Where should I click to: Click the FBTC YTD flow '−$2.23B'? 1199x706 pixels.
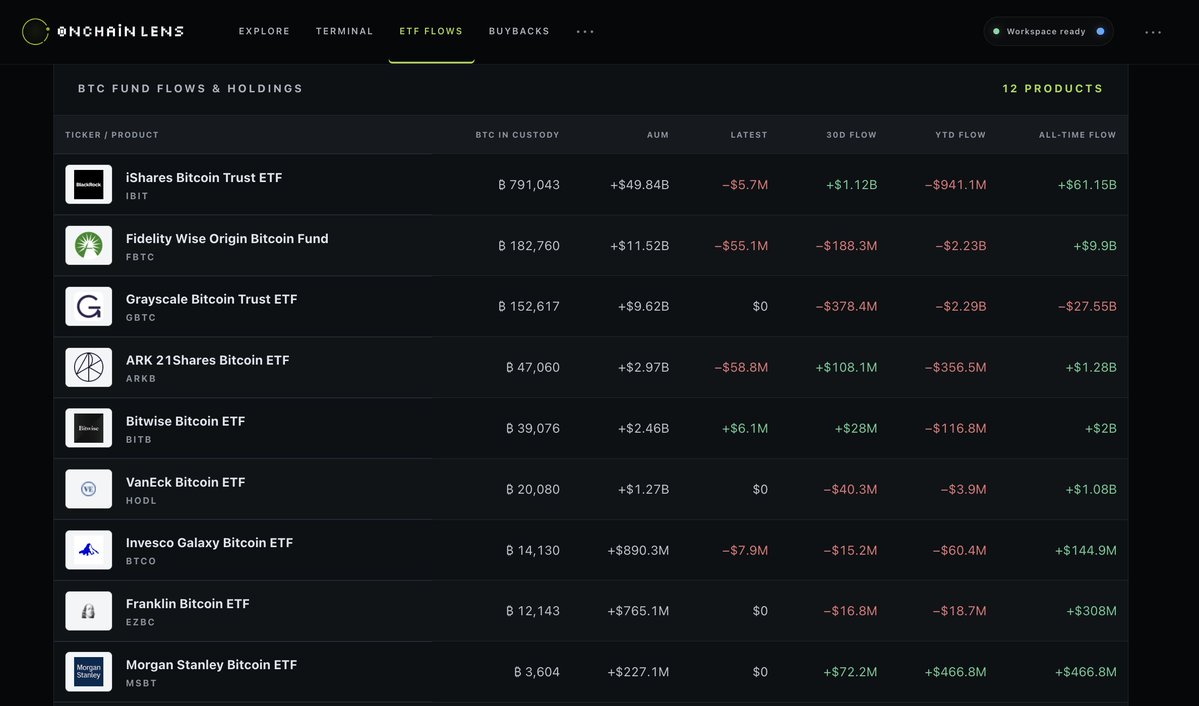[x=961, y=246]
